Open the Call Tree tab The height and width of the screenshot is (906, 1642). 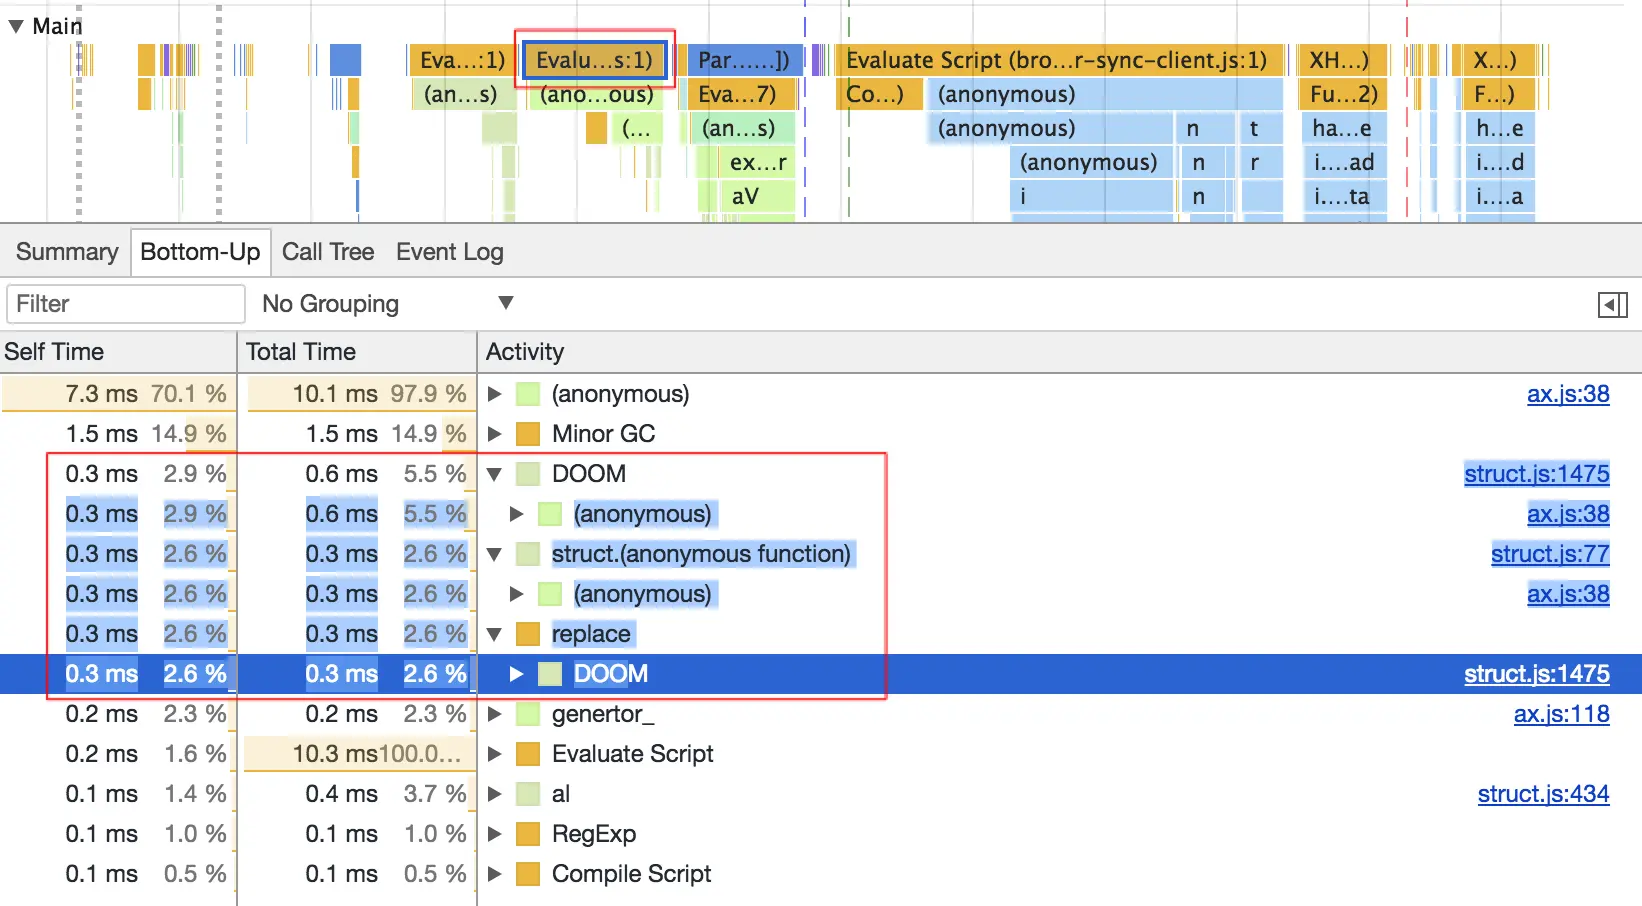(328, 252)
